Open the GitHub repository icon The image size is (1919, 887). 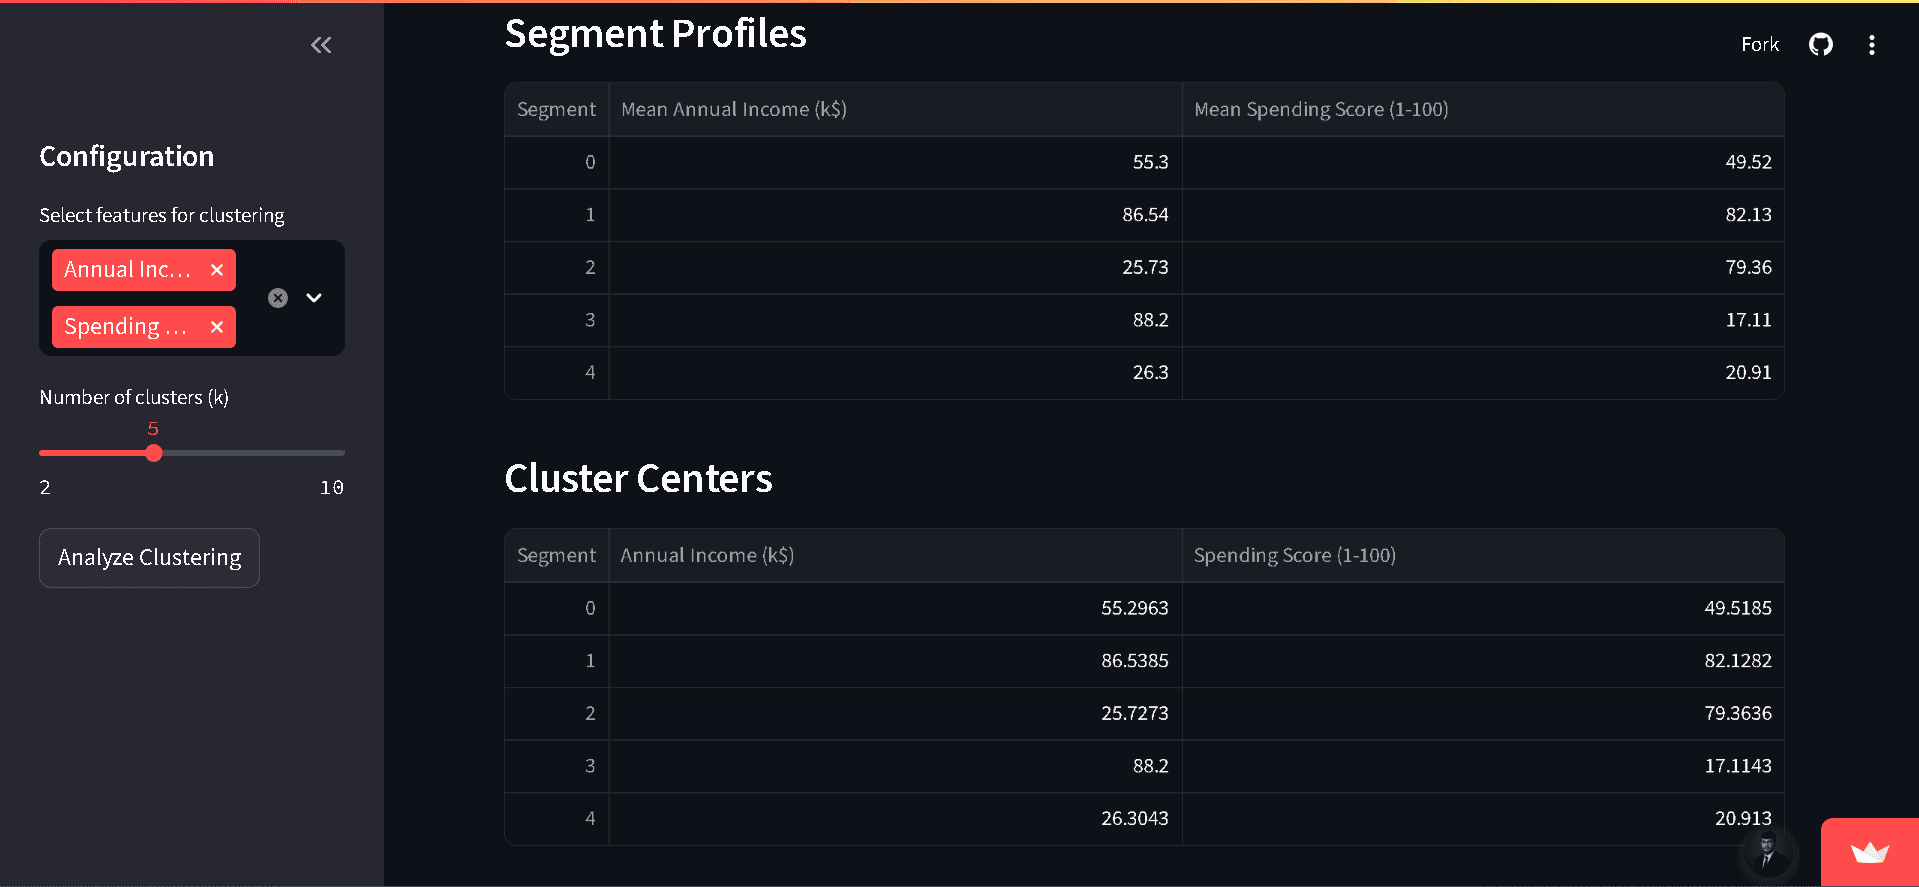point(1821,45)
